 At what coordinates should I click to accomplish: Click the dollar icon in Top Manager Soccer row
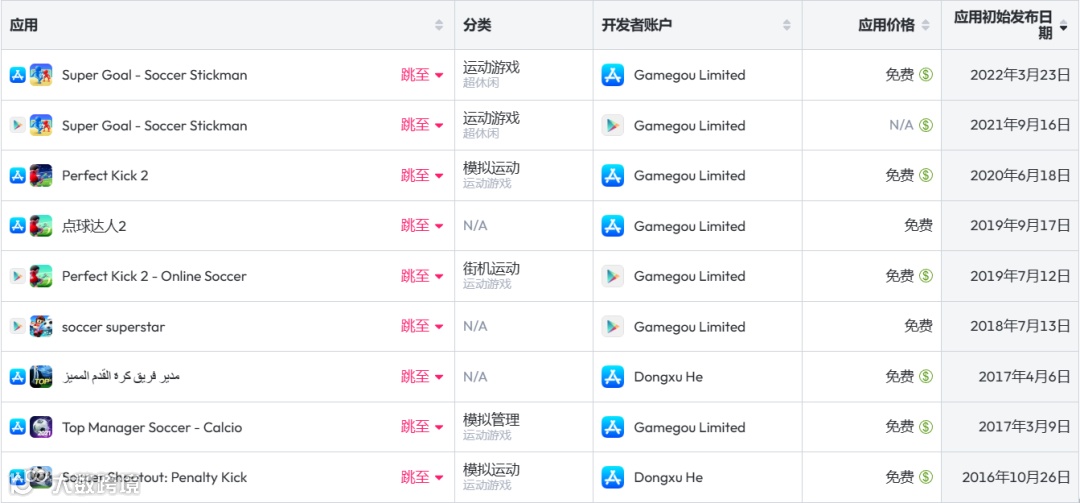(926, 427)
